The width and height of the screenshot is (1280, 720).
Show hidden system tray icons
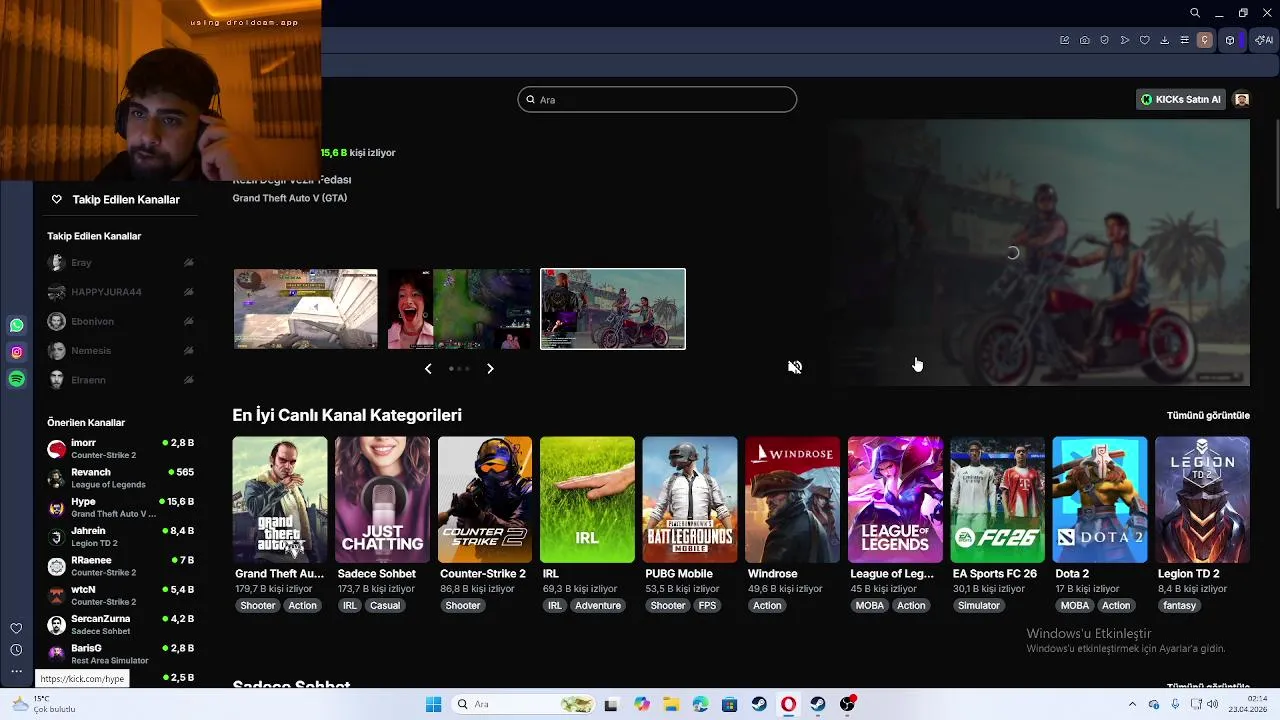coord(1132,704)
